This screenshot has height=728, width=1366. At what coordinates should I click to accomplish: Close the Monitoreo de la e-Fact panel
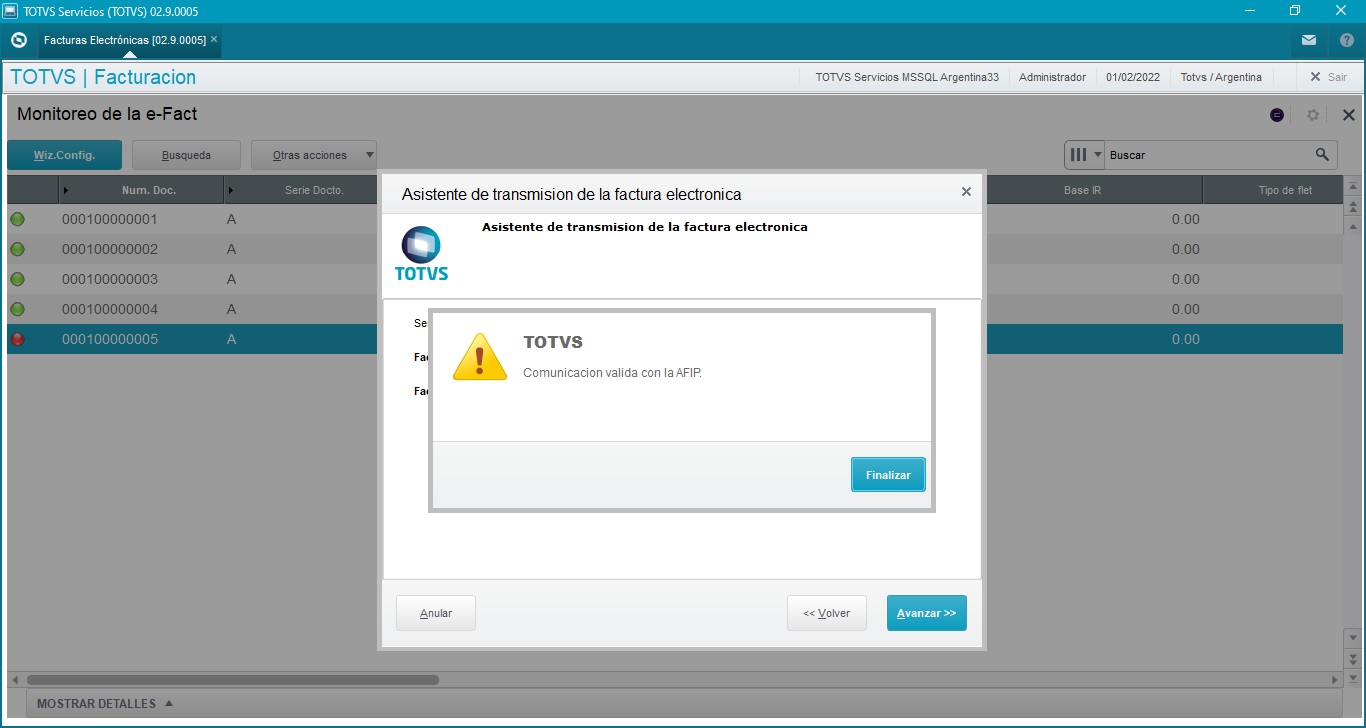coord(1348,115)
